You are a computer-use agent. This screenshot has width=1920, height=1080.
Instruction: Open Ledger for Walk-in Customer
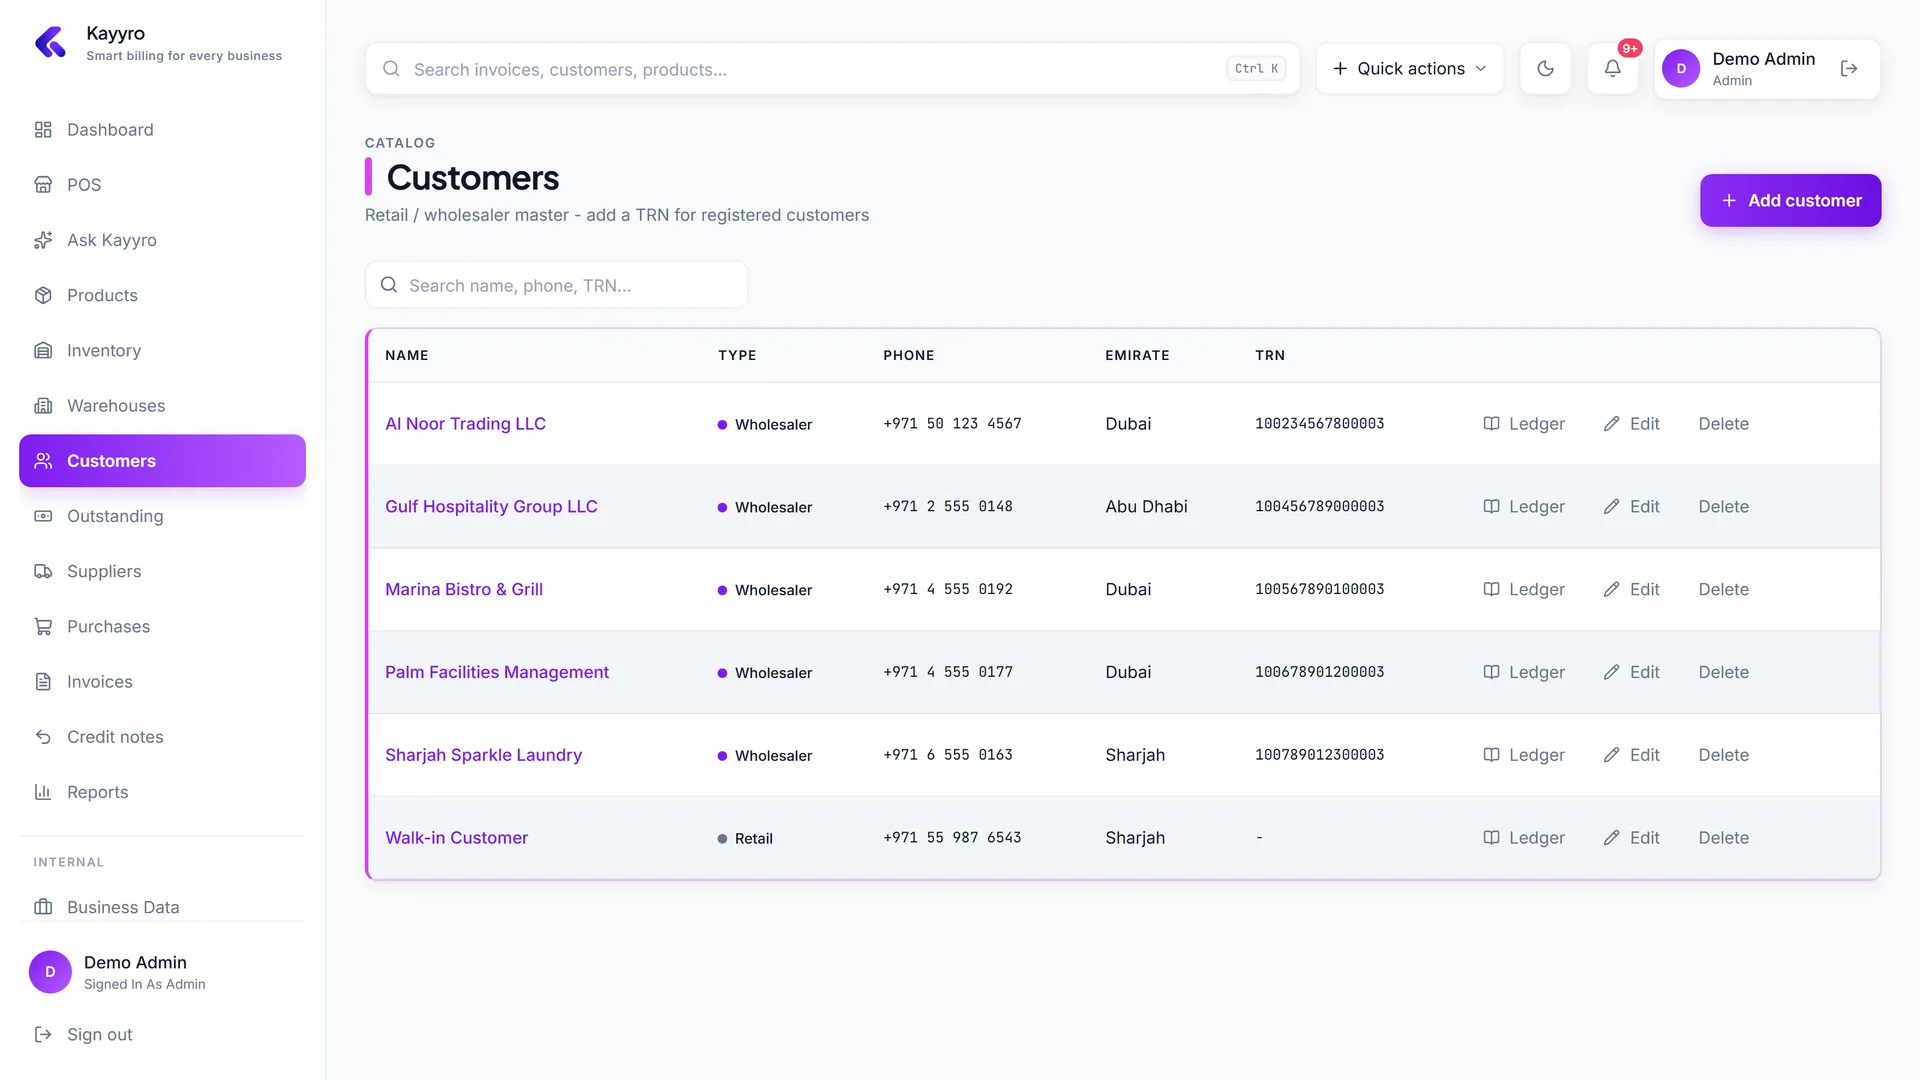point(1523,838)
